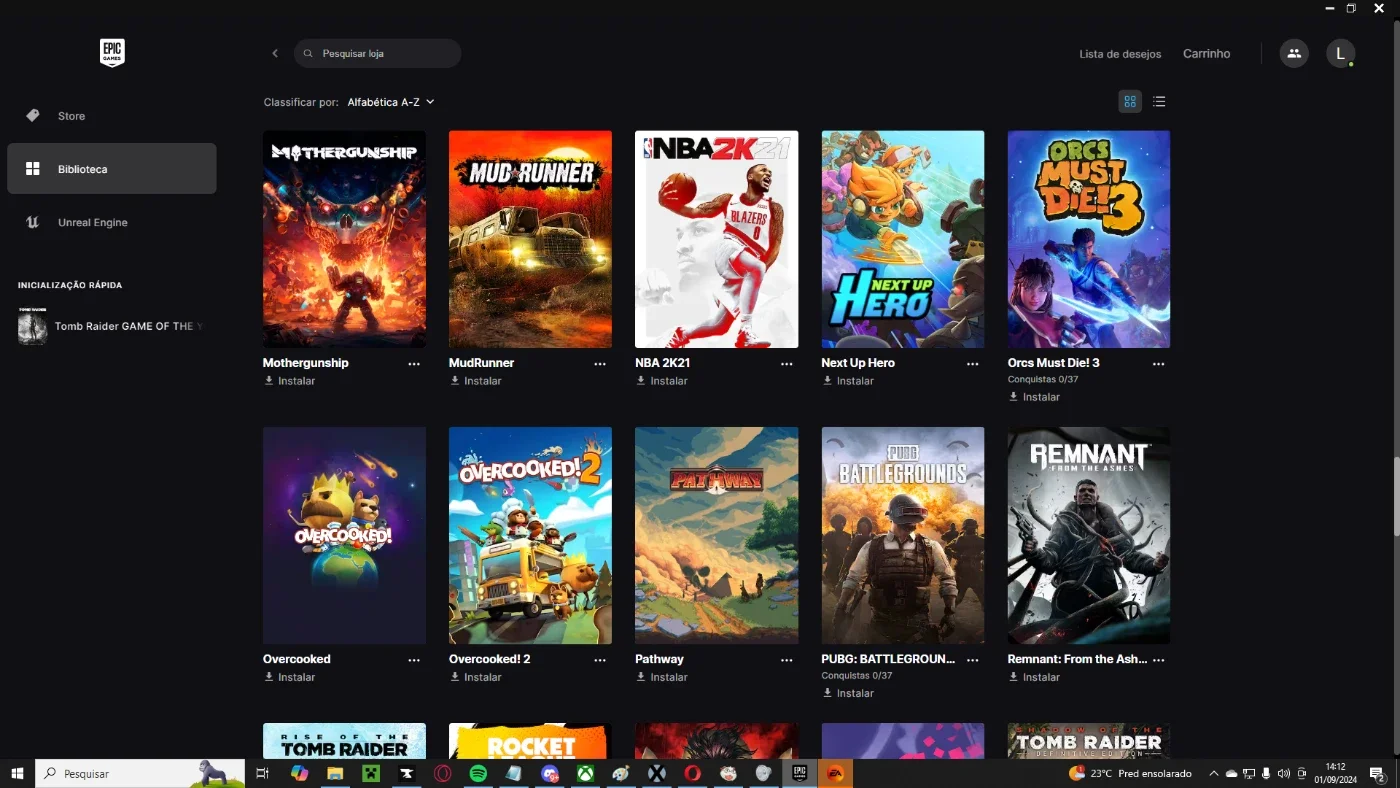Viewport: 1400px width, 788px height.
Task: Click Instalar under Remnant: From the Ashes
Action: click(x=1034, y=677)
